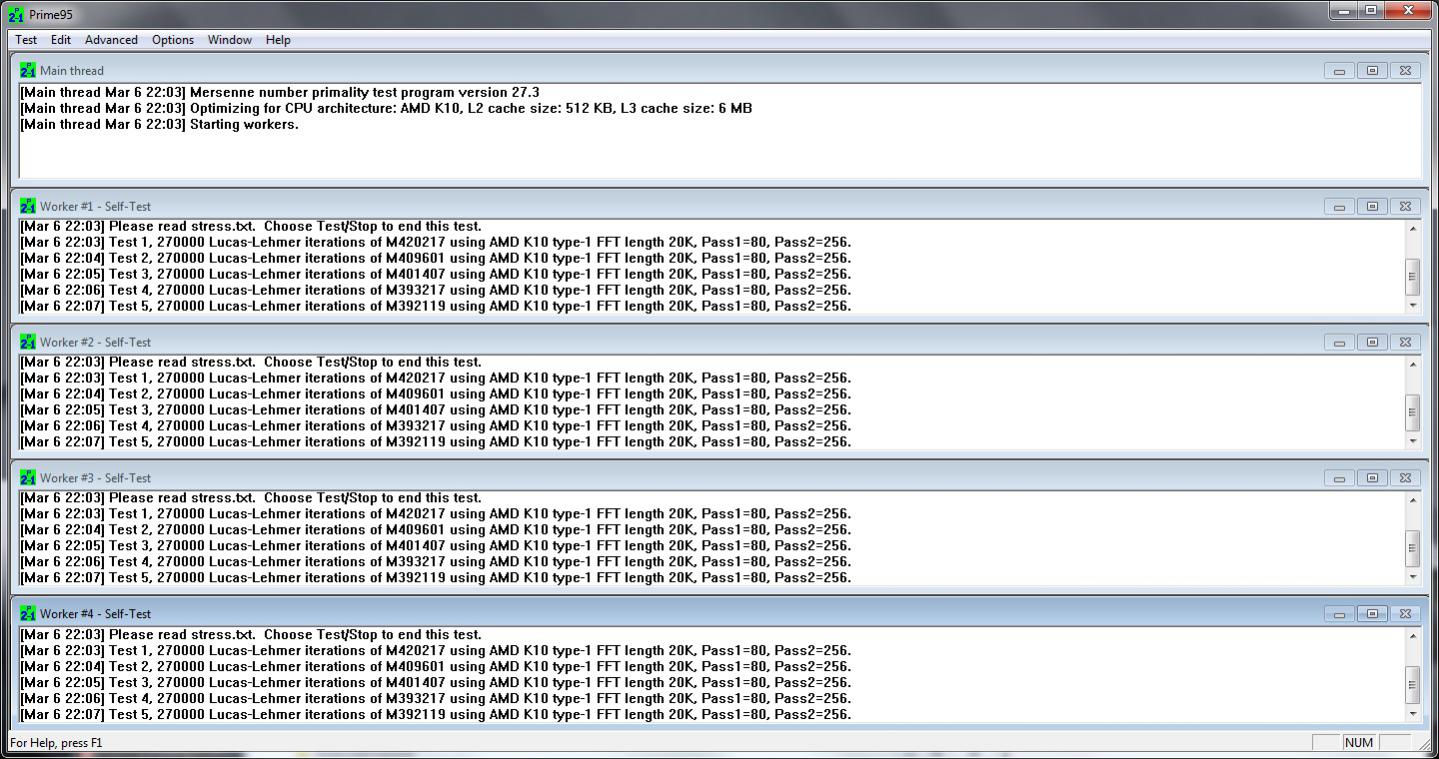This screenshot has height=759, width=1439.
Task: Click Worker #2 scrollbar down arrow
Action: coord(1412,441)
